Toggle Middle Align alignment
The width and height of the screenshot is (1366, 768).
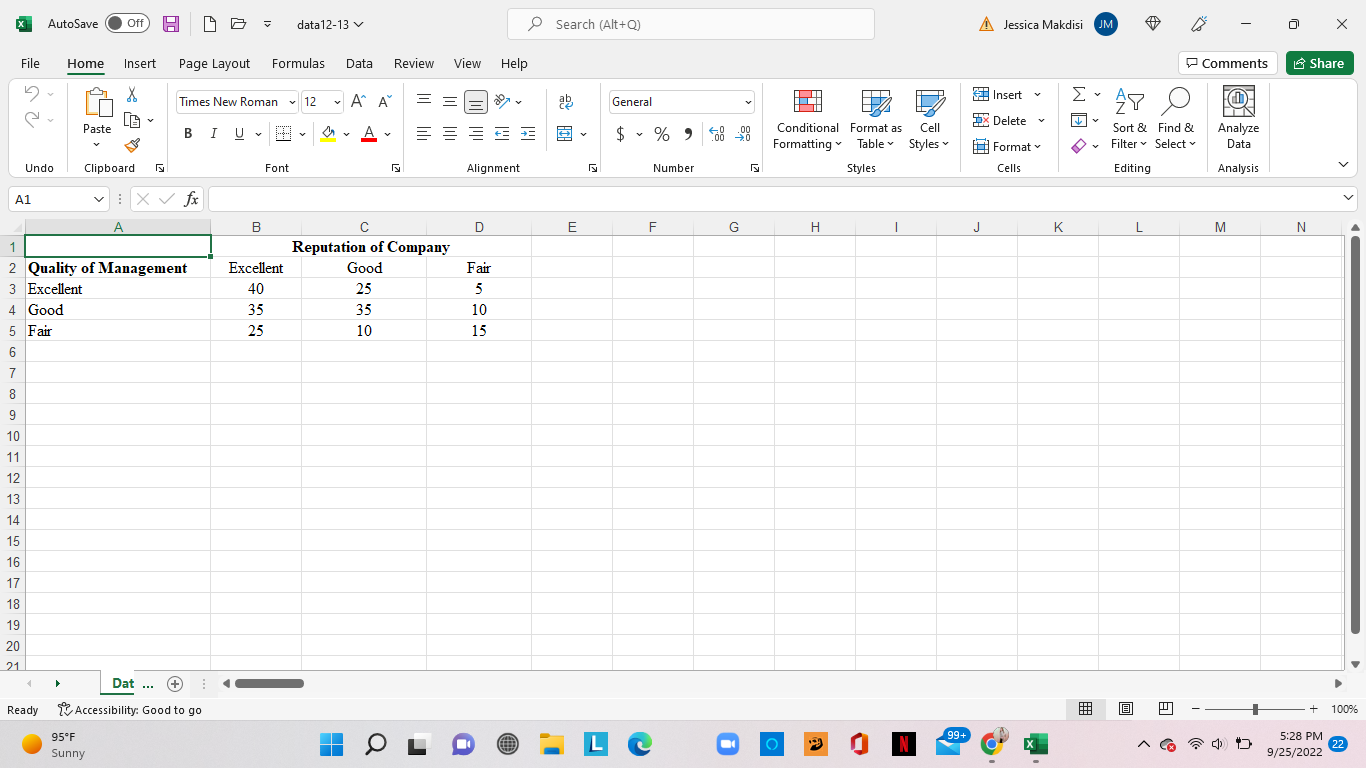tap(450, 101)
